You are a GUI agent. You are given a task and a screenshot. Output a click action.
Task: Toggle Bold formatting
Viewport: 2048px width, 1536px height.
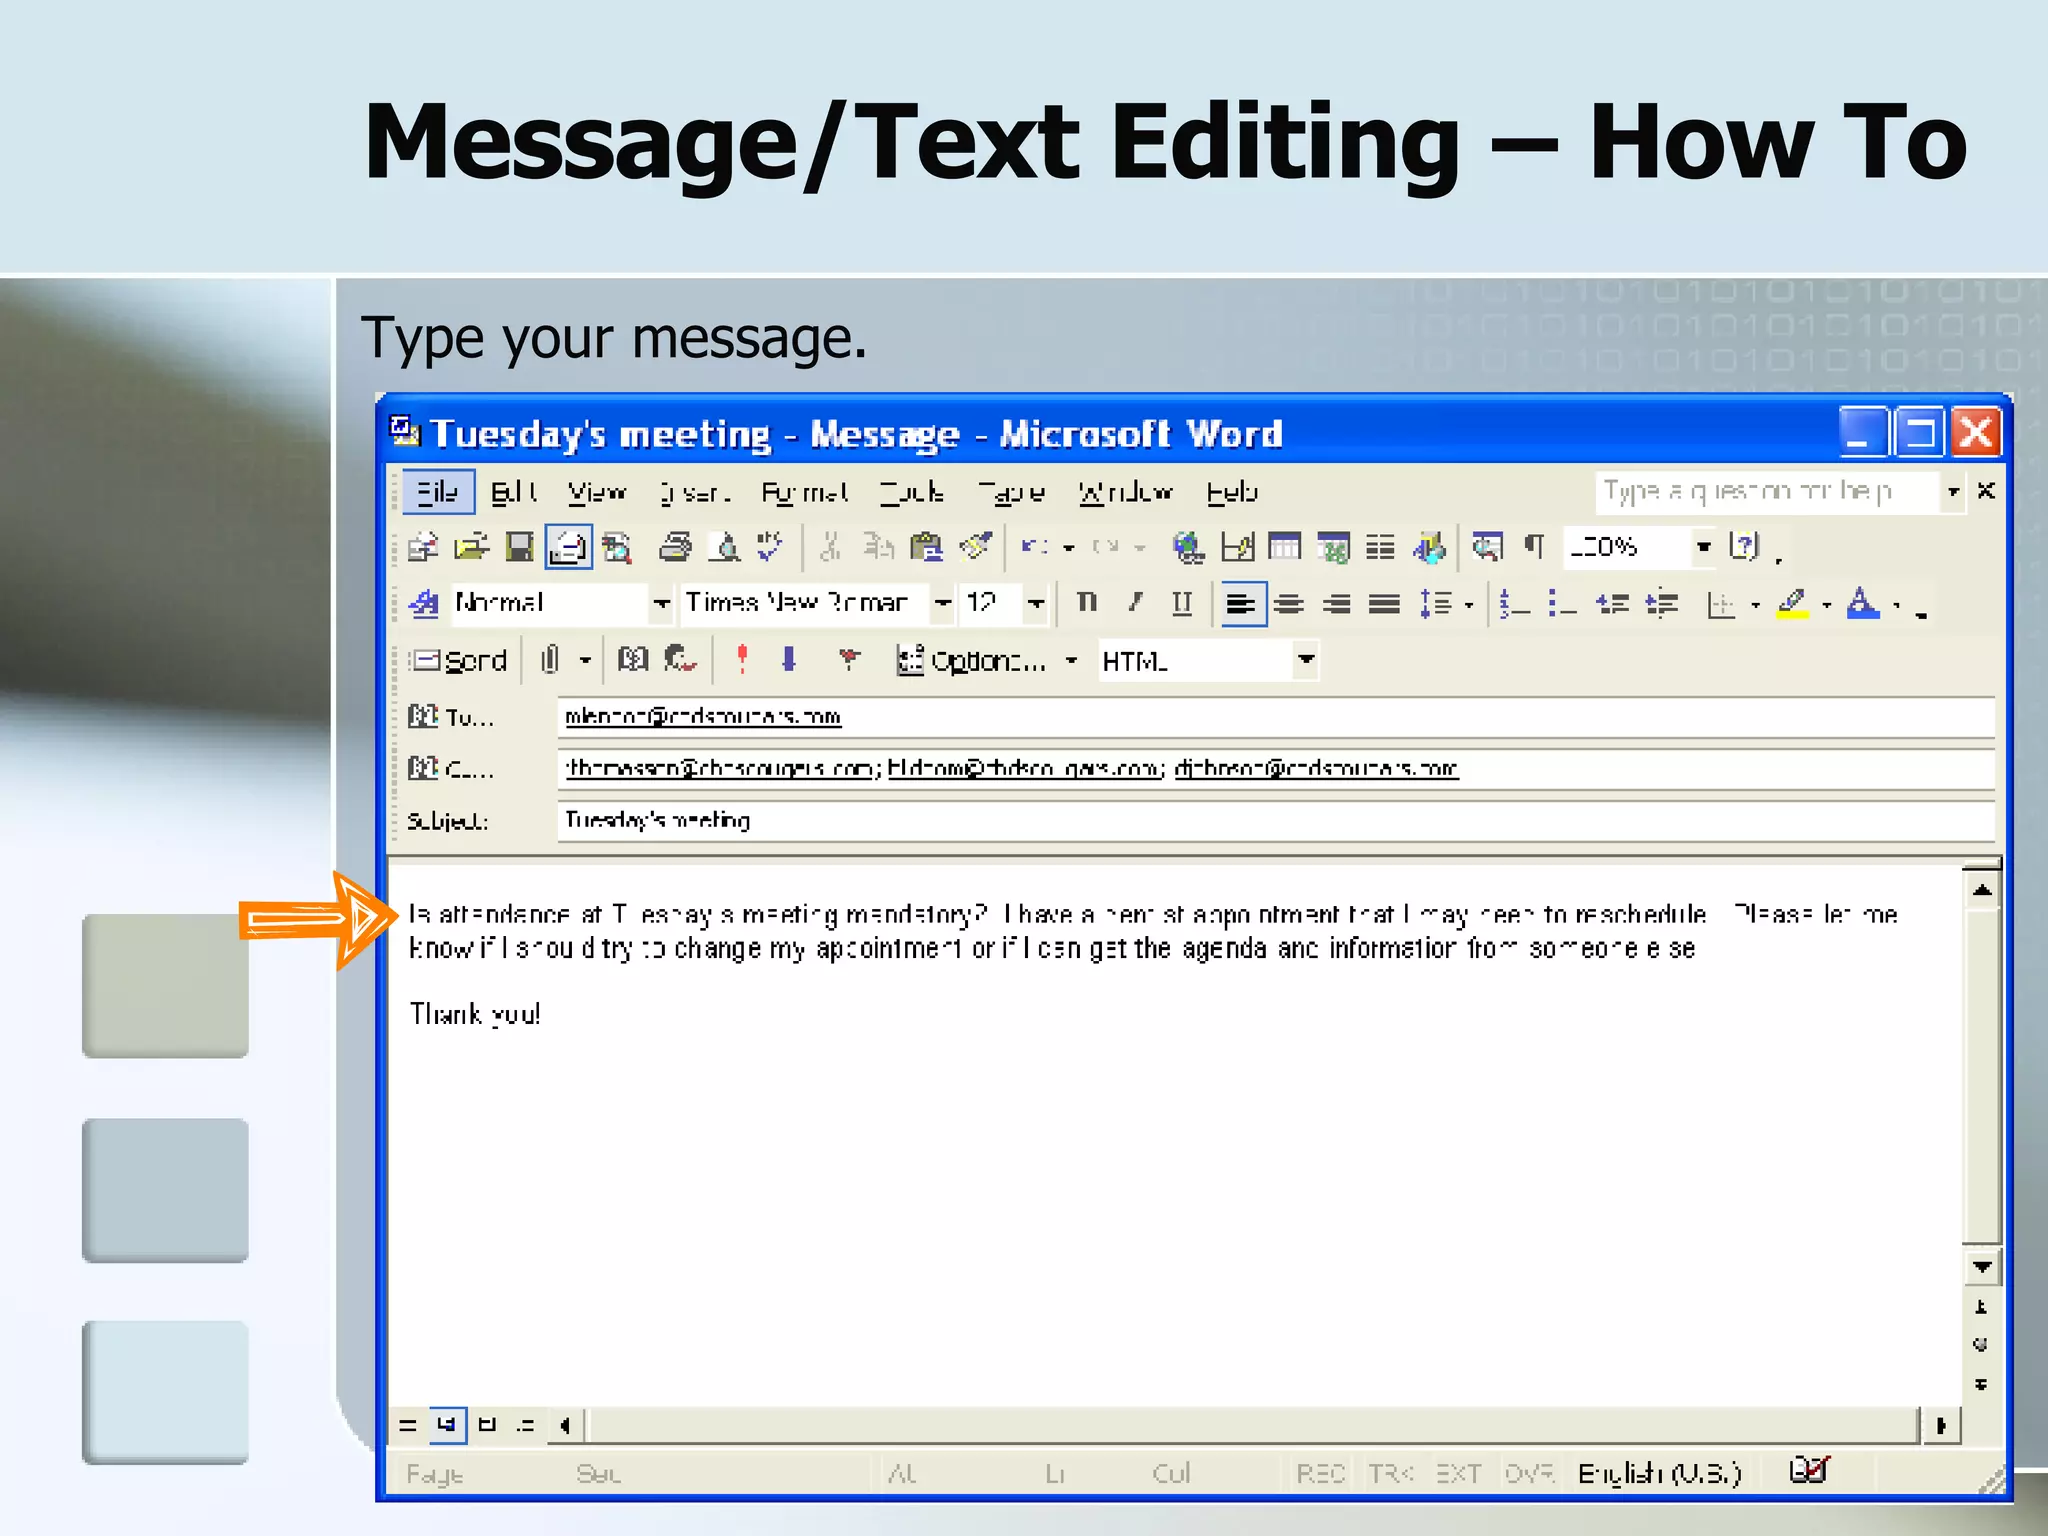tap(1086, 603)
